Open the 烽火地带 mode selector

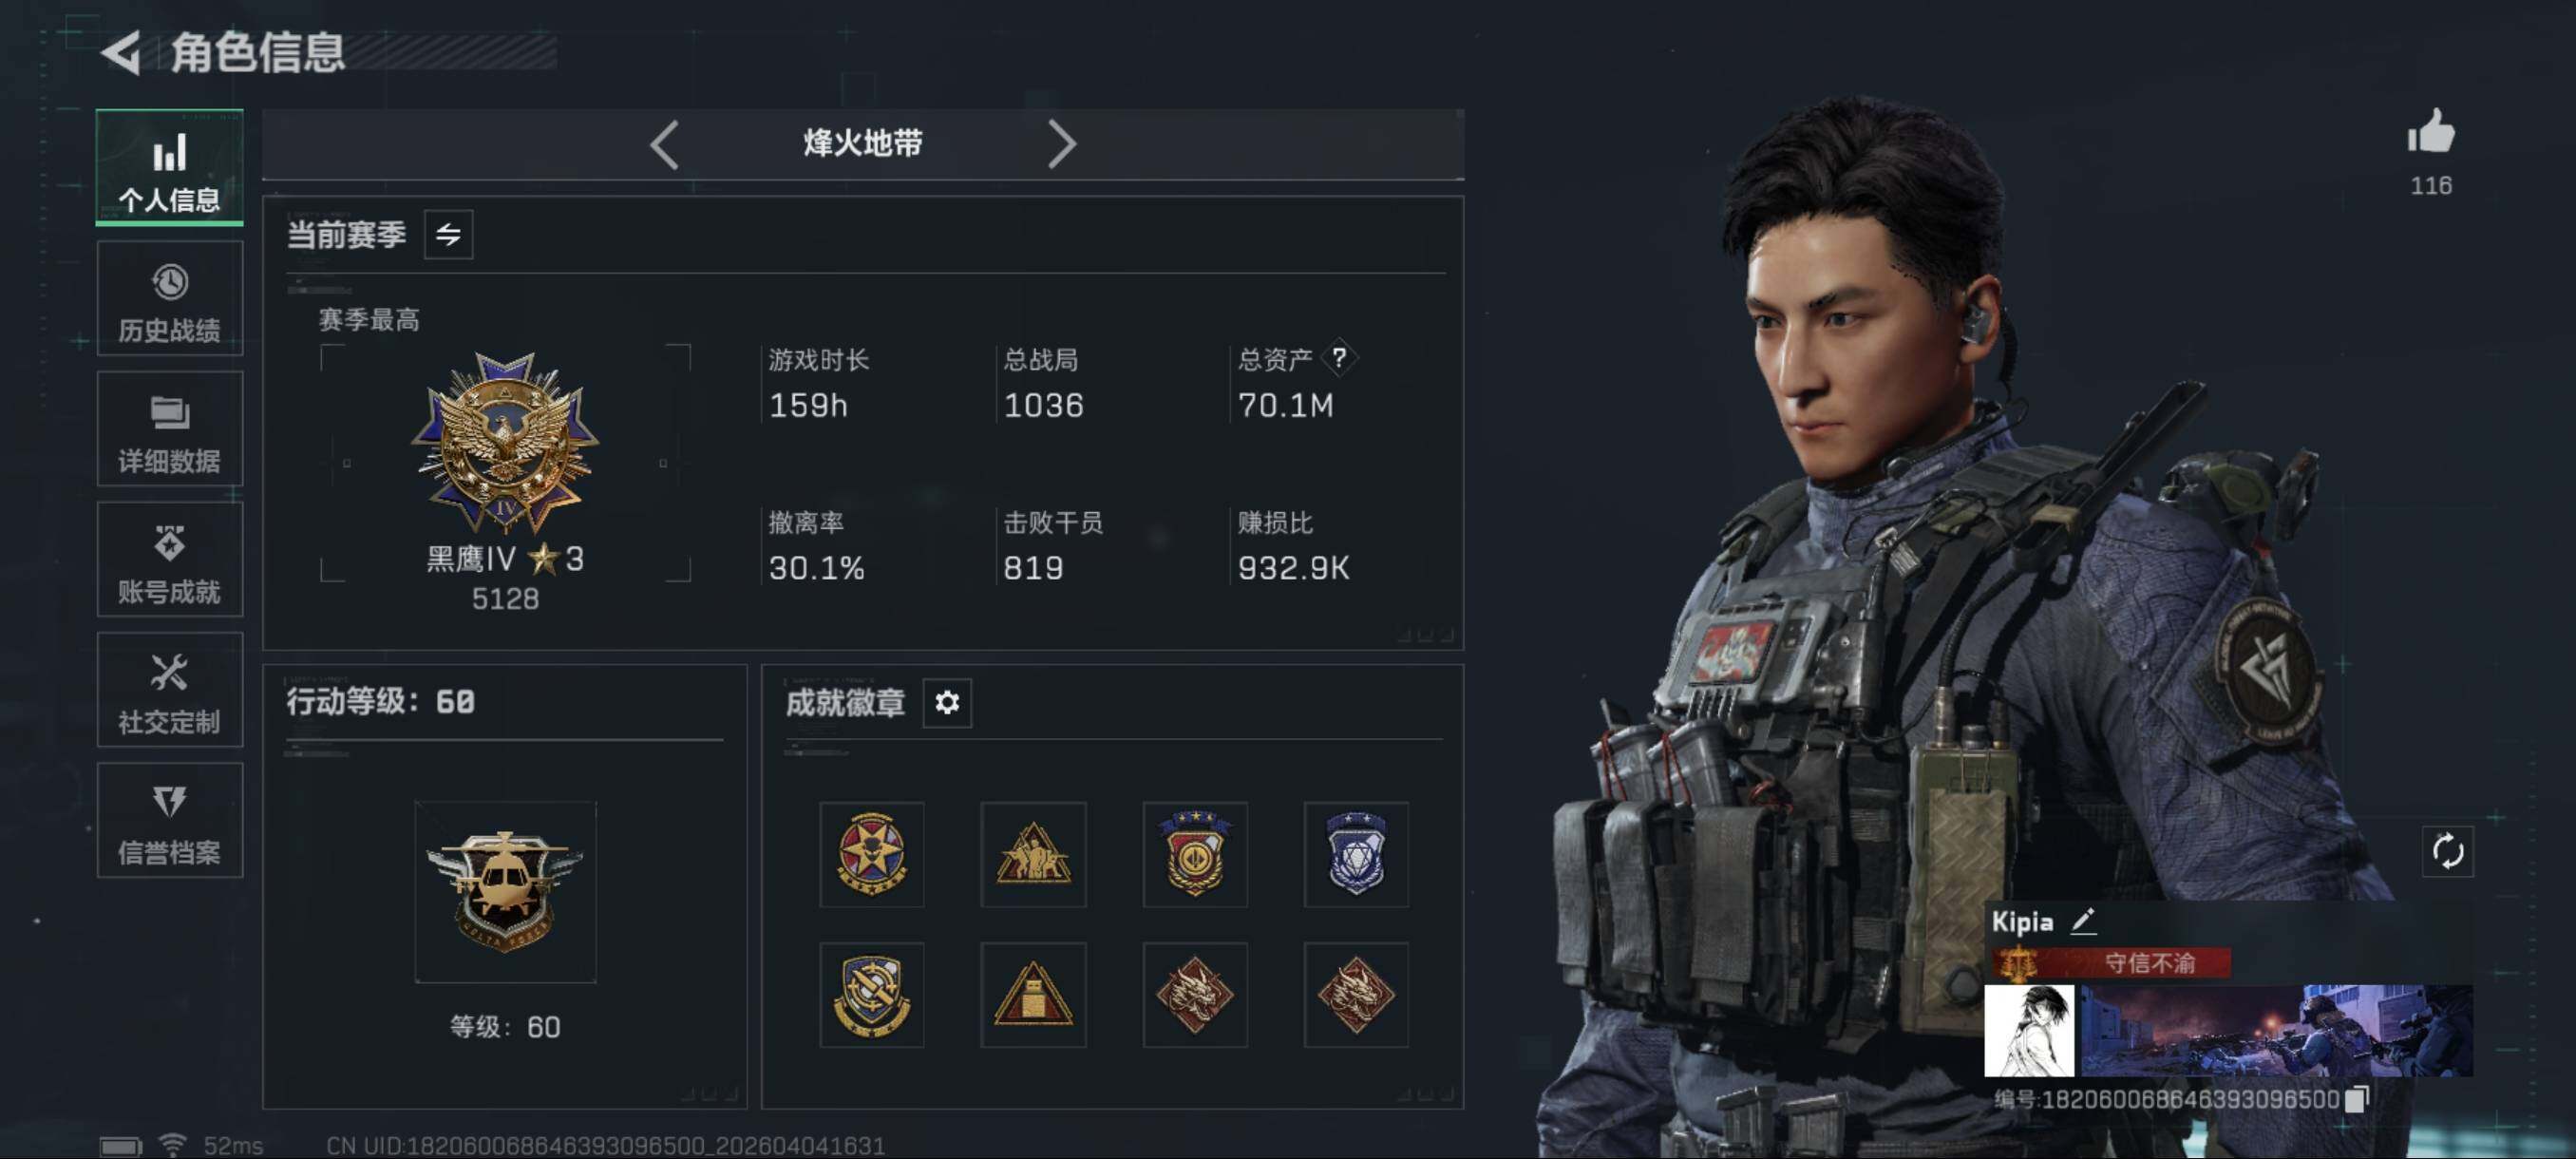tap(863, 143)
